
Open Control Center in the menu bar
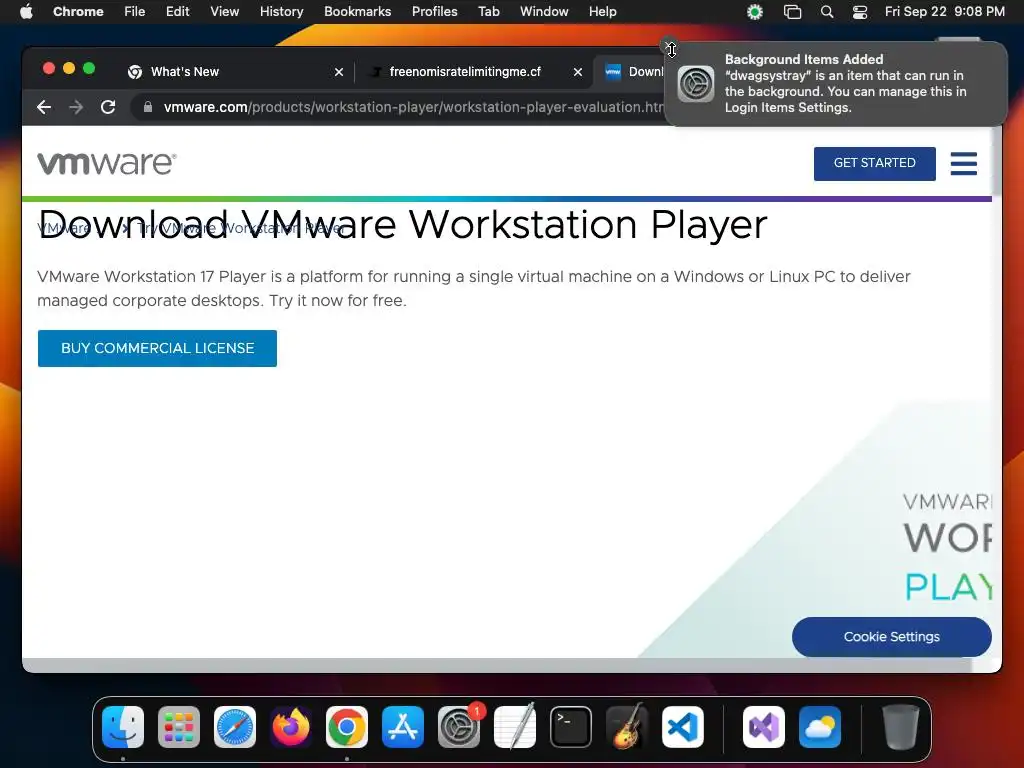[860, 12]
